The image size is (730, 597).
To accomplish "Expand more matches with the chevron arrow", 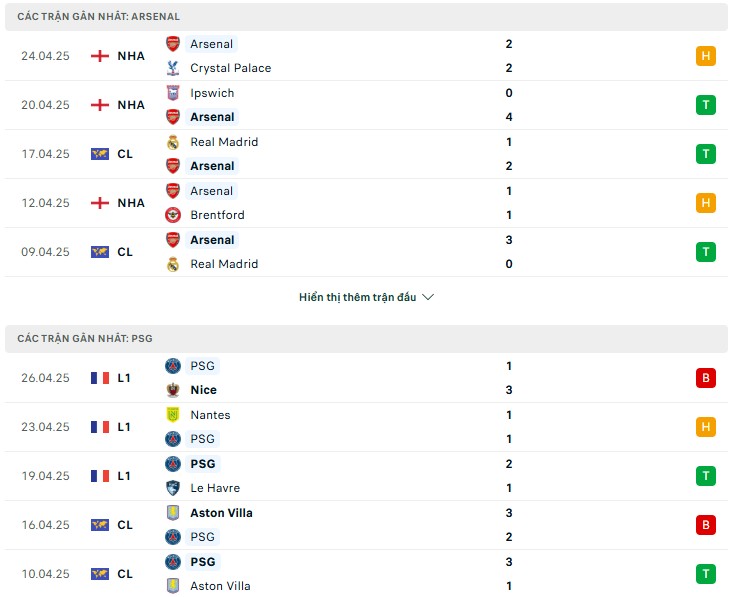I will pyautogui.click(x=429, y=297).
